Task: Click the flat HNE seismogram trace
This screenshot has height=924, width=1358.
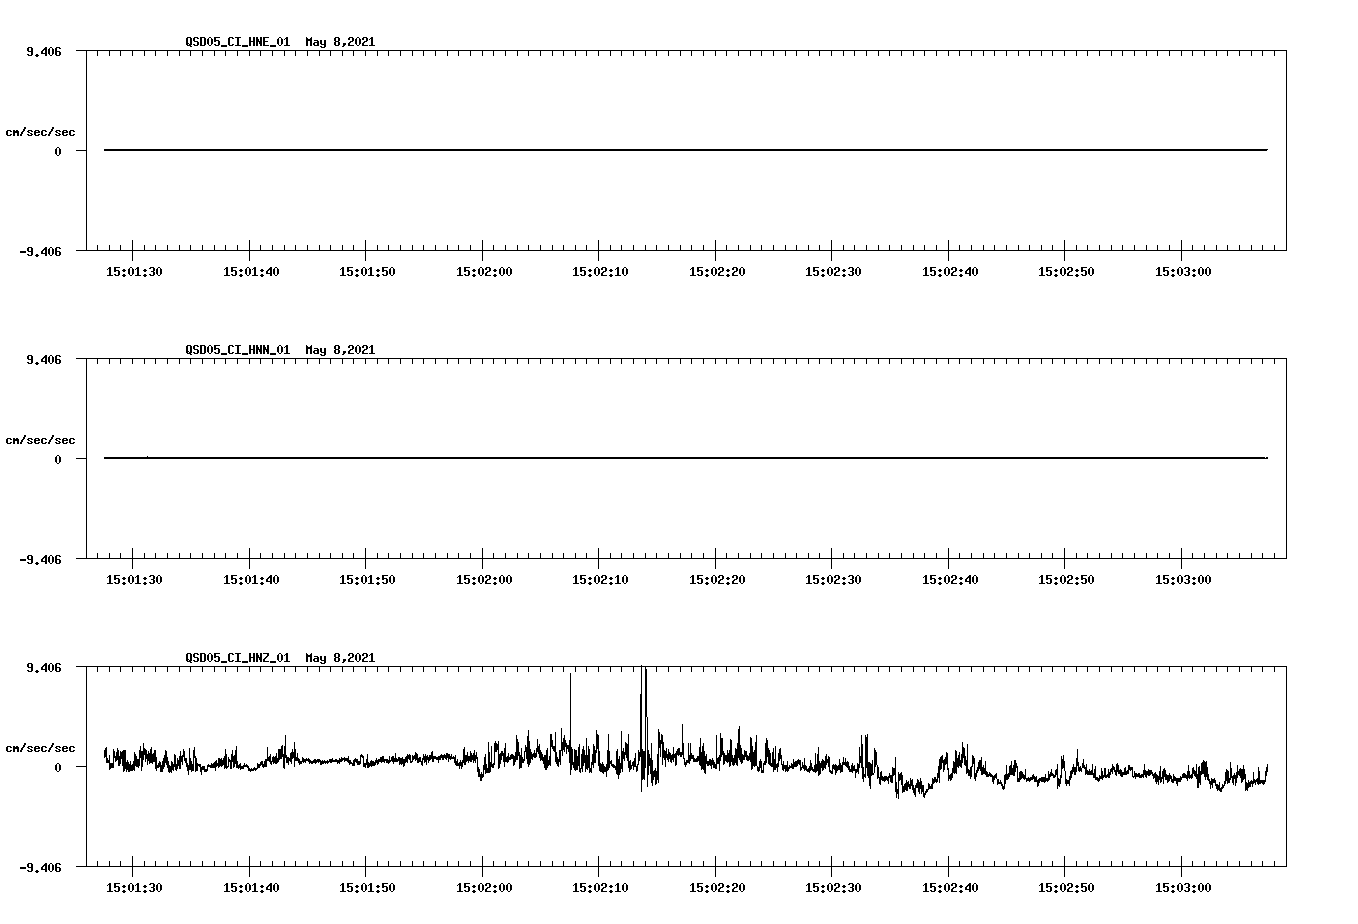Action: click(x=600, y=150)
